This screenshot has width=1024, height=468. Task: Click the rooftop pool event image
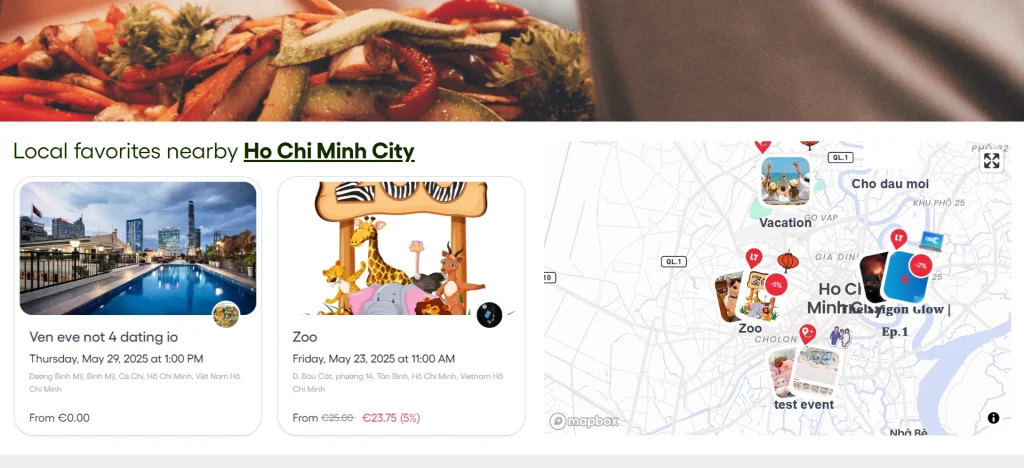pyautogui.click(x=138, y=248)
